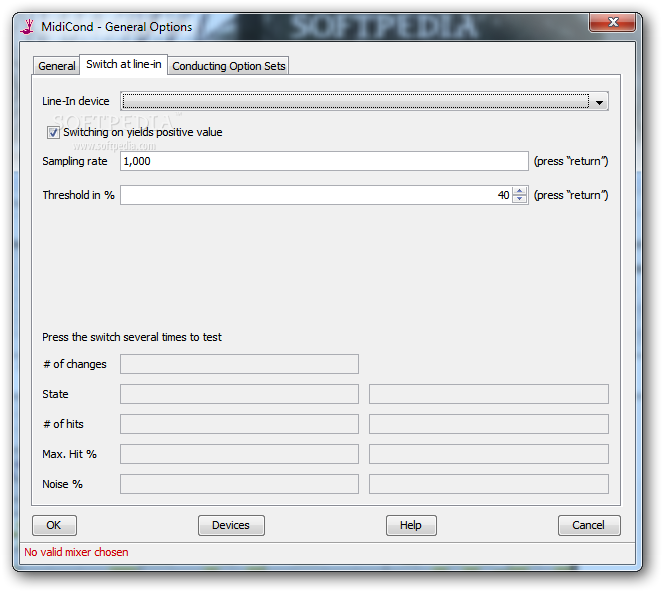Screen dimensions: 663x592
Task: Click the 'Max. Hit %' label
Action: (69, 454)
